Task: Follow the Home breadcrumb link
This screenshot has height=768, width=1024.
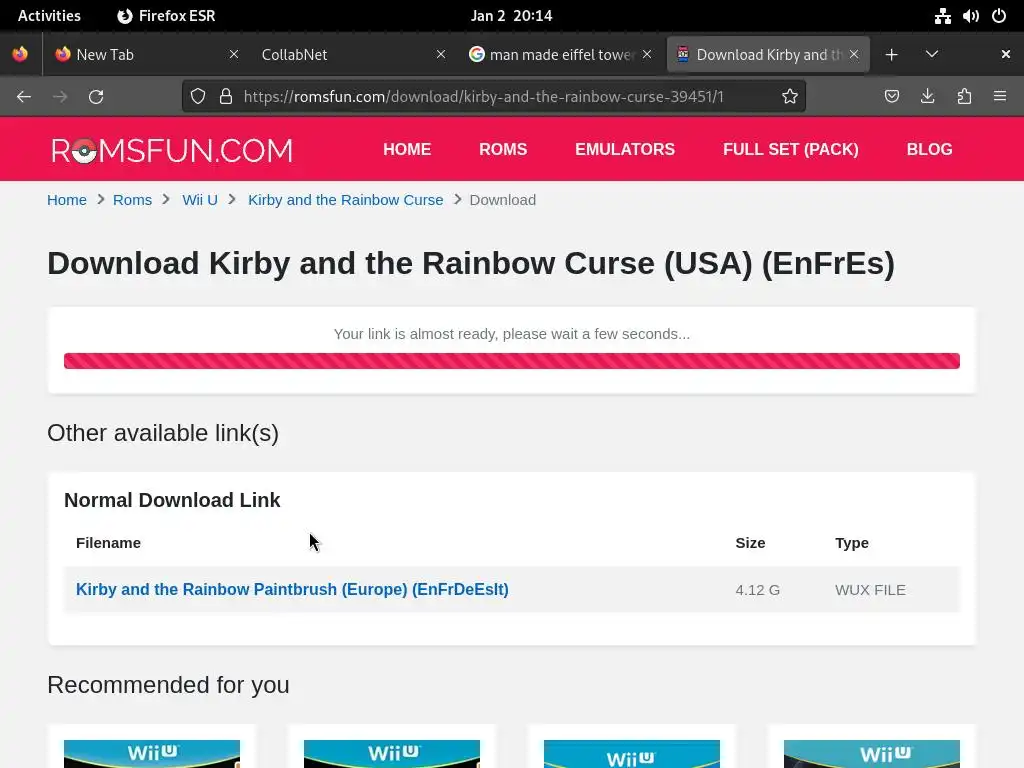Action: [x=67, y=200]
